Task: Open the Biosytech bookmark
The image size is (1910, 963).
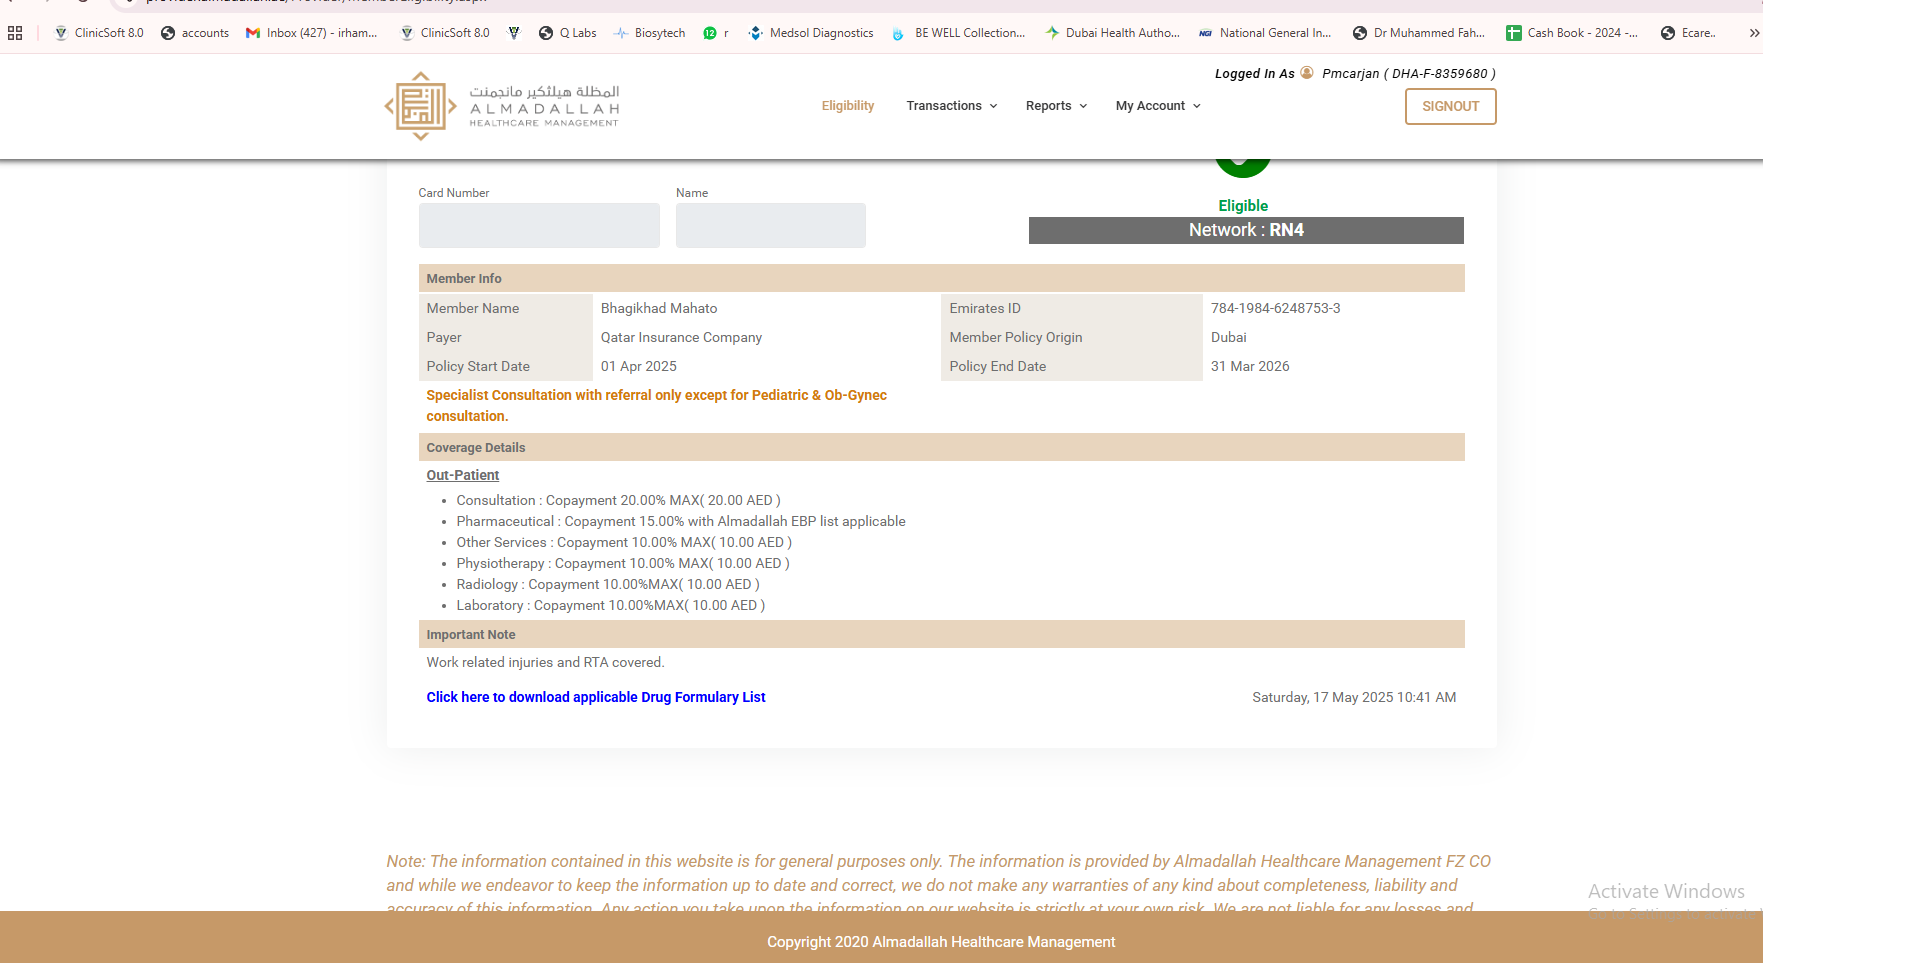Action: pos(649,33)
